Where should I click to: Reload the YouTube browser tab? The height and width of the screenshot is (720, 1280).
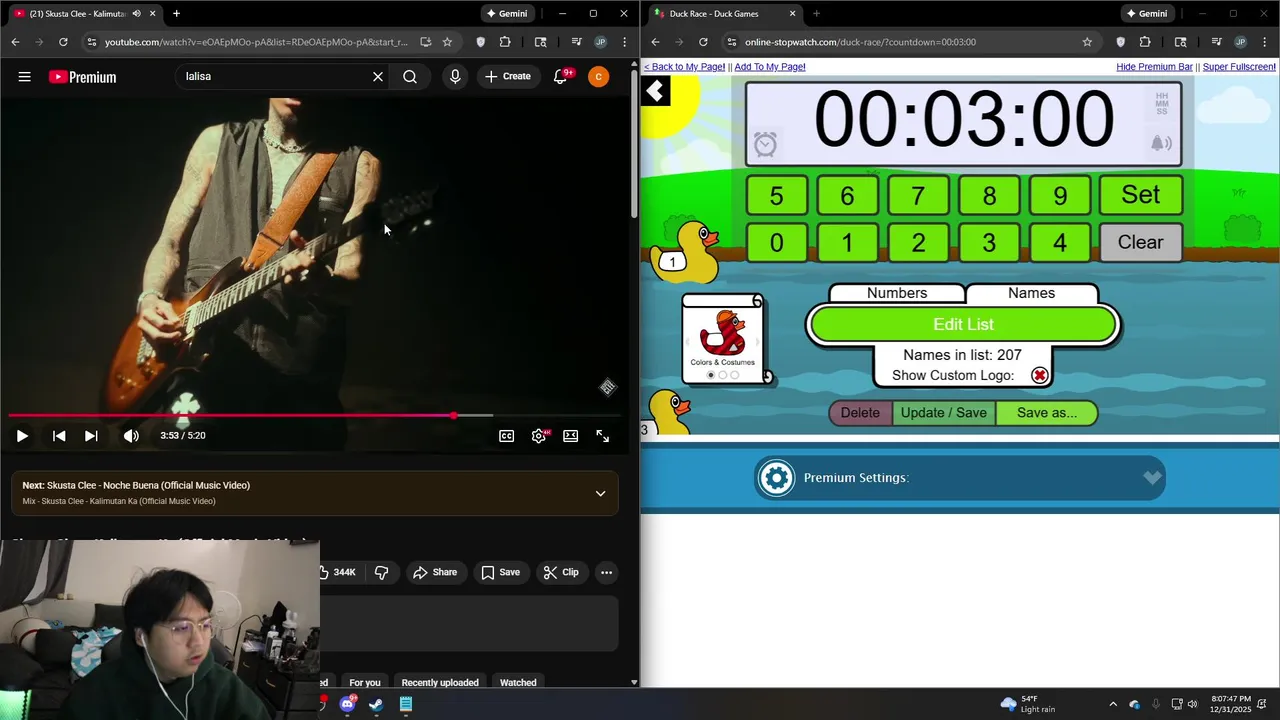[63, 42]
